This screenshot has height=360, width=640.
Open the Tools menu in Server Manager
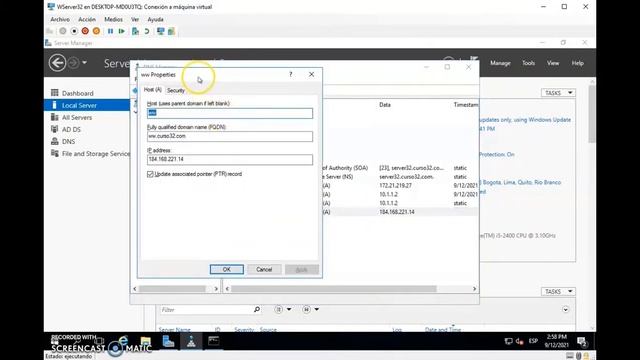(x=529, y=63)
